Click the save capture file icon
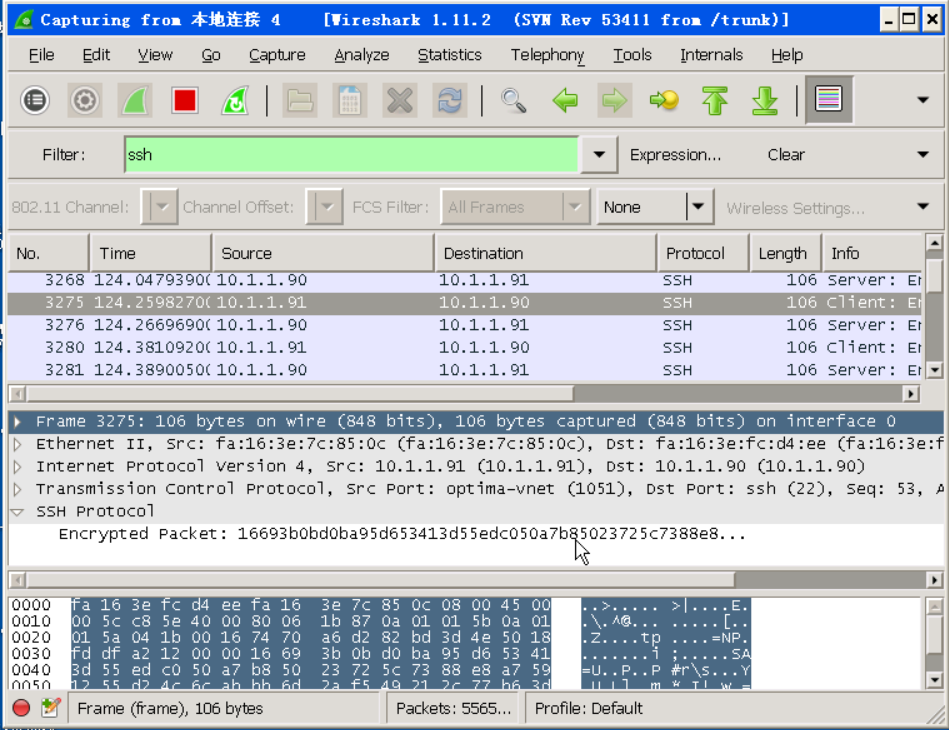The width and height of the screenshot is (949, 730). tap(350, 100)
